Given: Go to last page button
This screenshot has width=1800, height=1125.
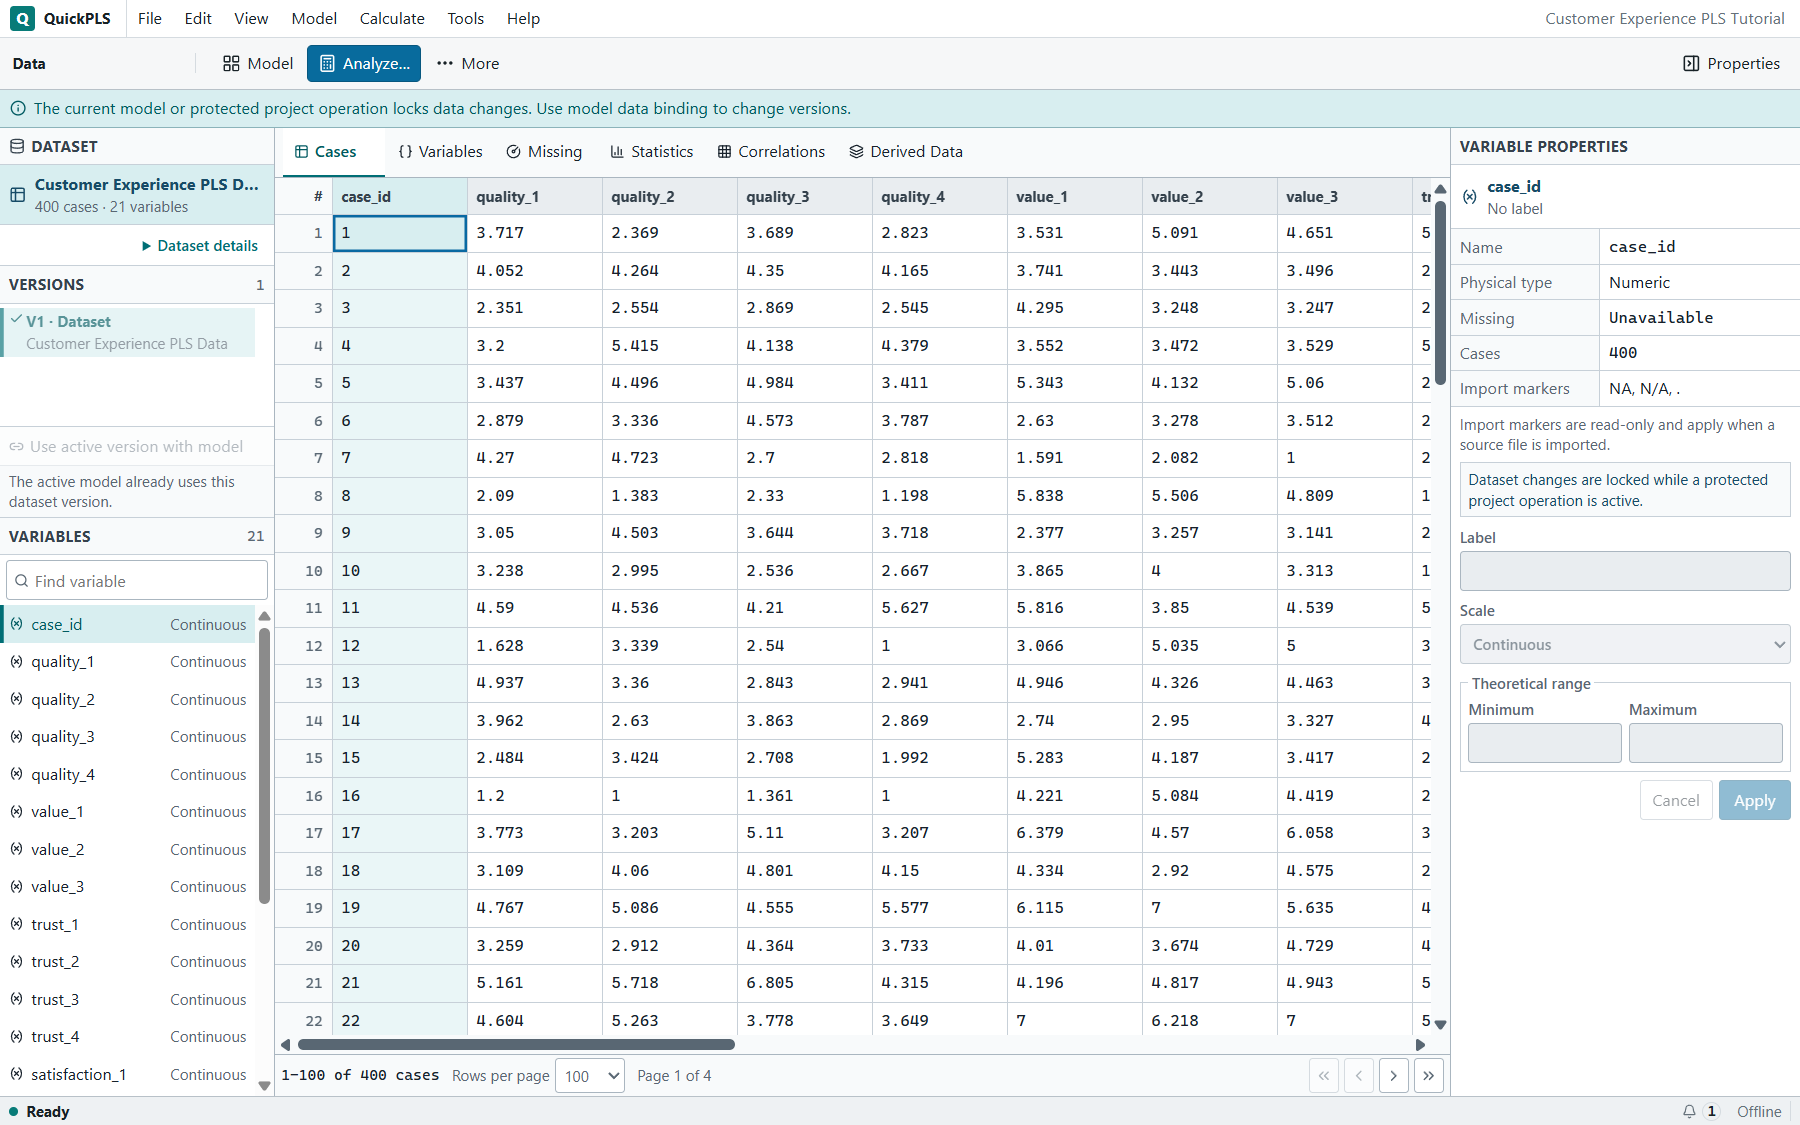Looking at the screenshot, I should coord(1429,1076).
